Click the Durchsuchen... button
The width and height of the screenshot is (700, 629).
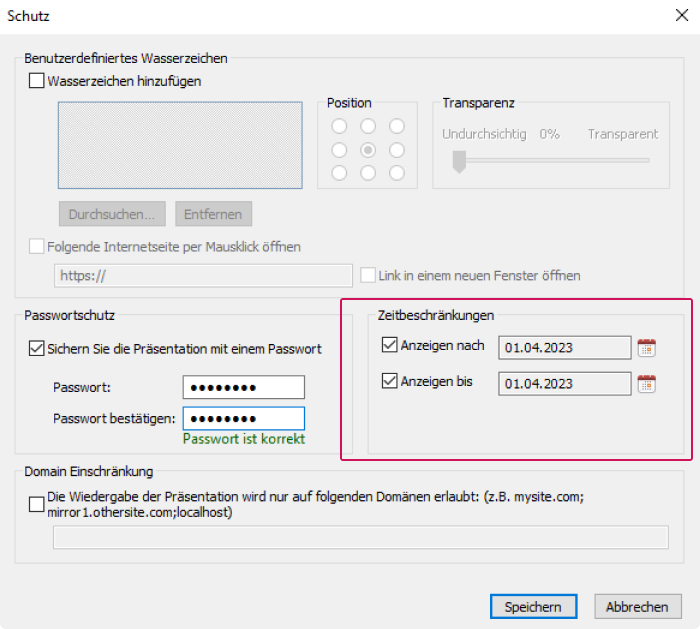pyautogui.click(x=112, y=214)
